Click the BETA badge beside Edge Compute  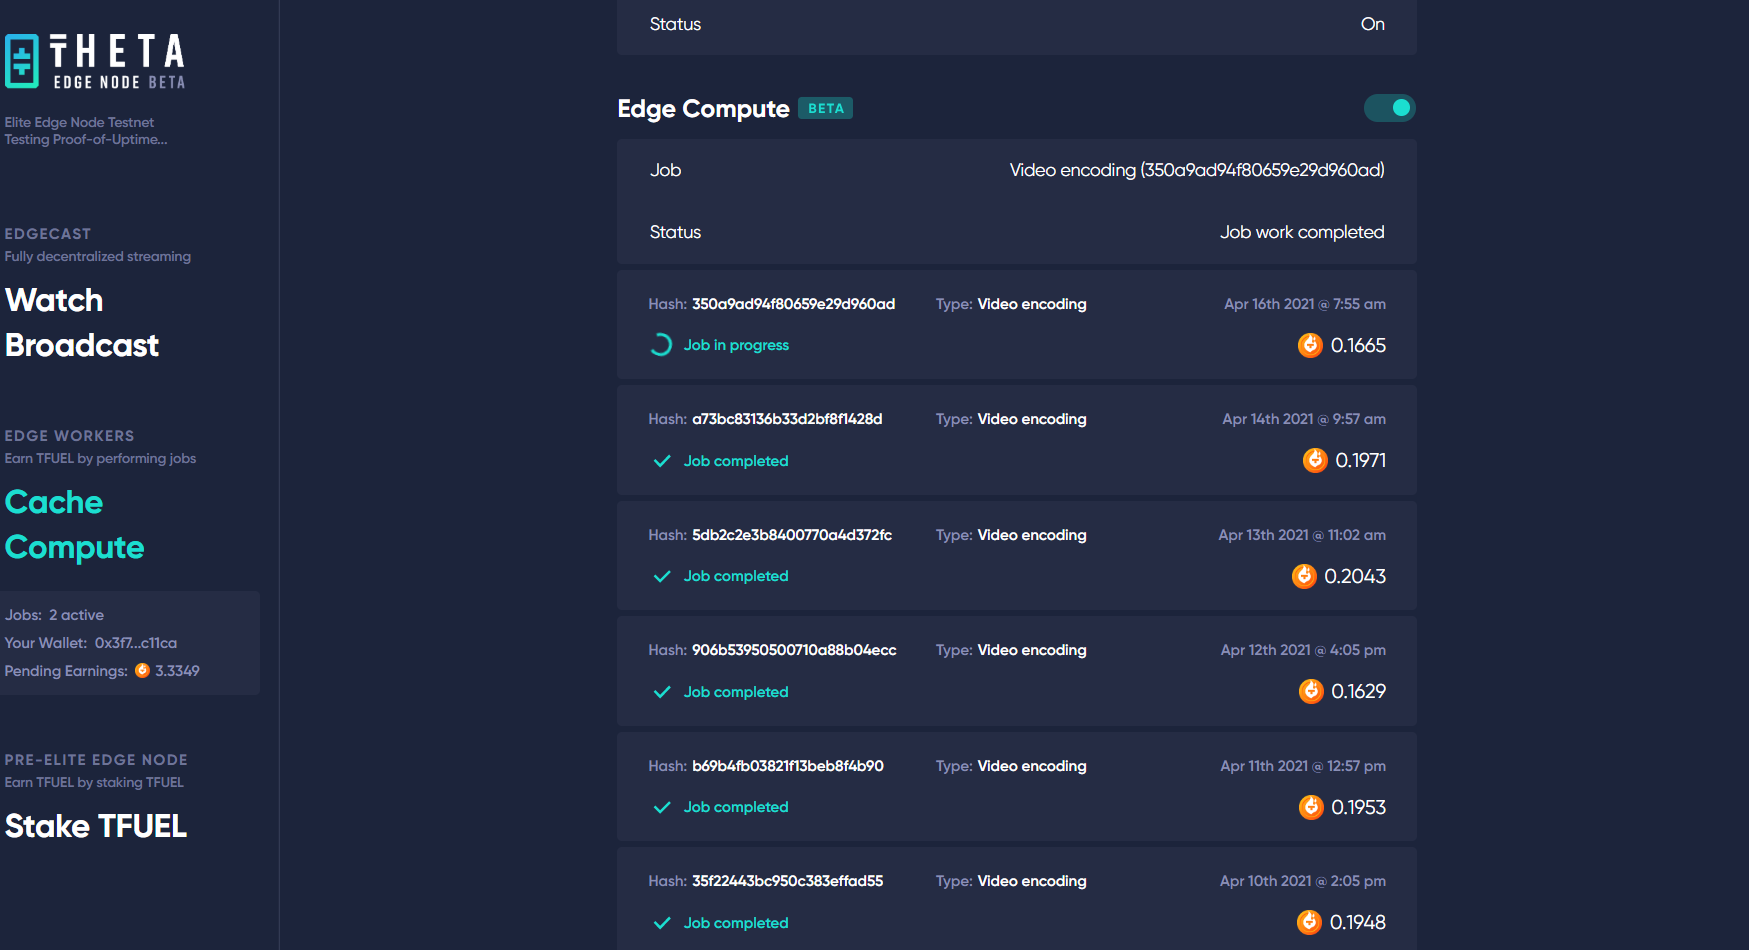coord(826,108)
